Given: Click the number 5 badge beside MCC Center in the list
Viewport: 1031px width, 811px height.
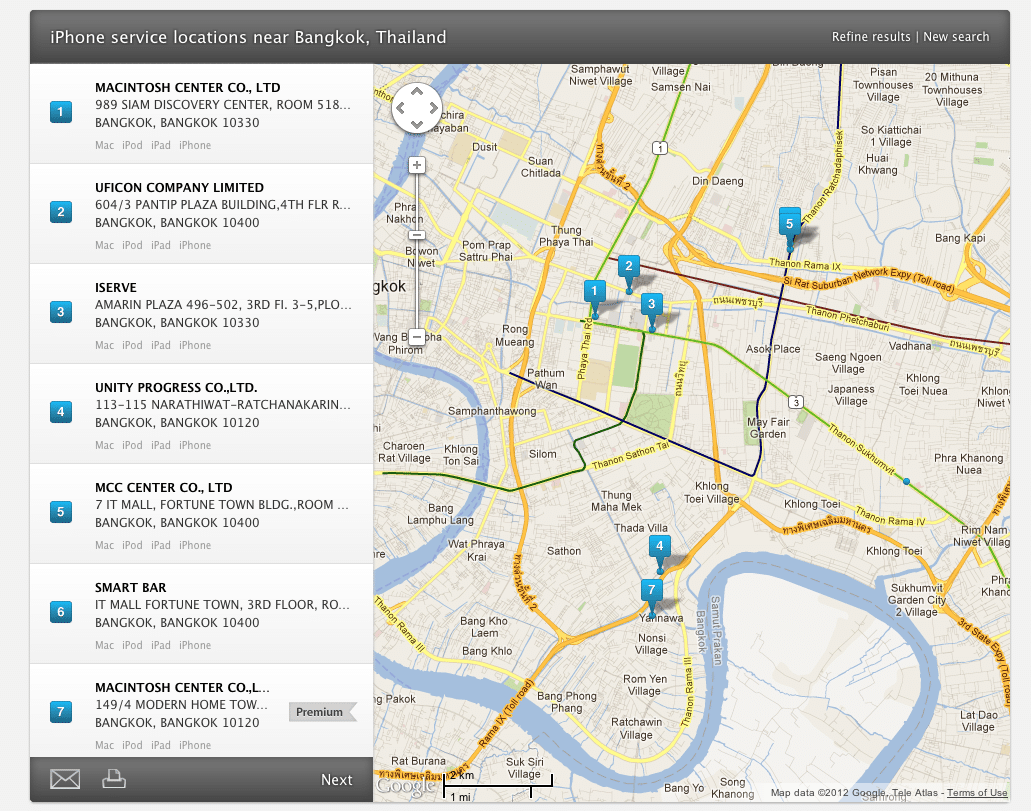Looking at the screenshot, I should 60,512.
